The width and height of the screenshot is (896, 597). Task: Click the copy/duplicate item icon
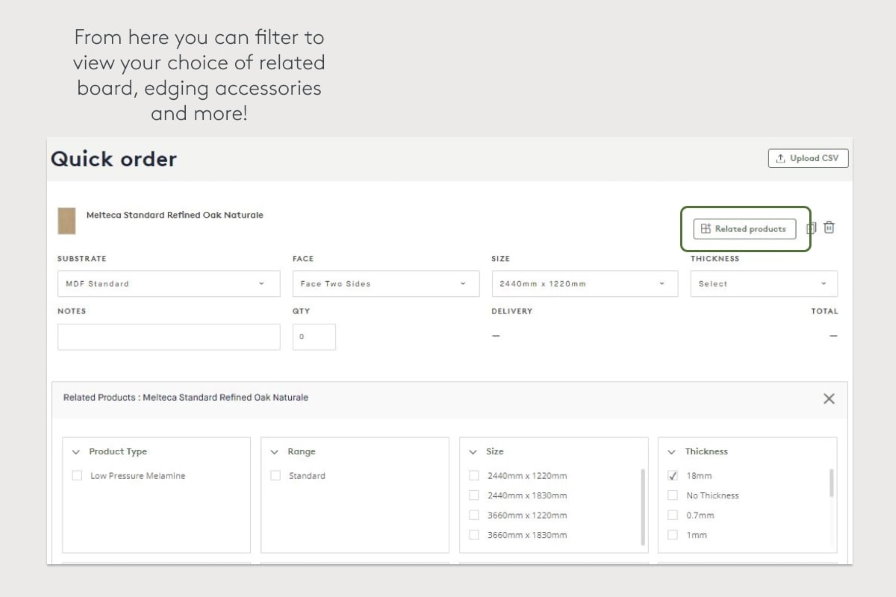tap(811, 228)
